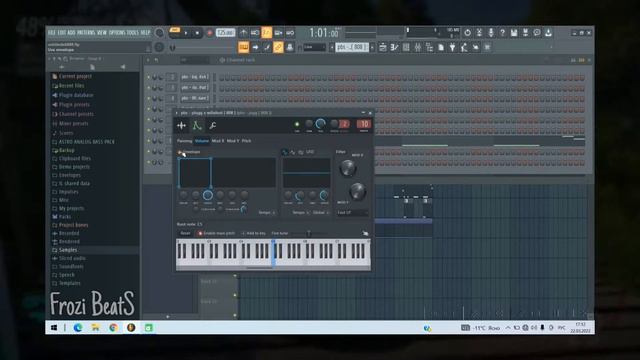
Task: Open Plugin database in browser
Action: 76,95
